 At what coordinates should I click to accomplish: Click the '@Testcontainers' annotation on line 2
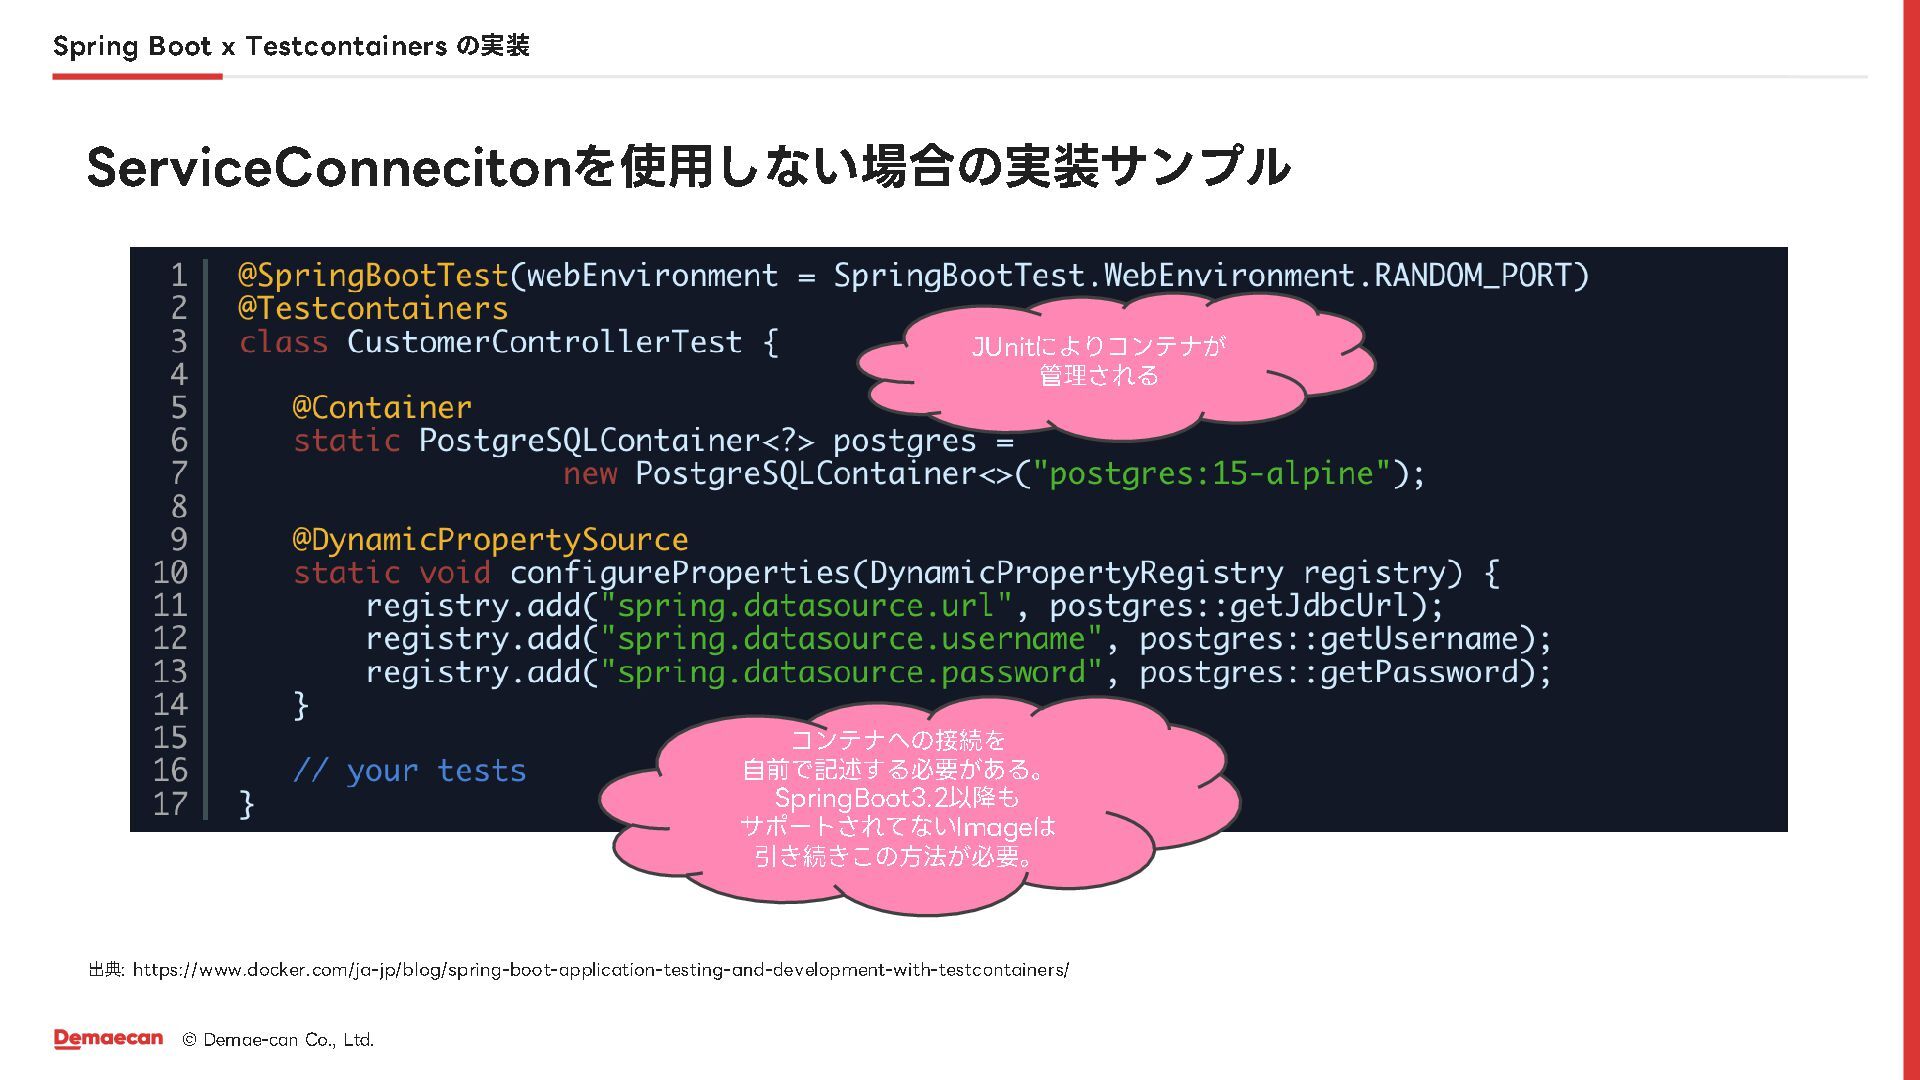click(373, 308)
